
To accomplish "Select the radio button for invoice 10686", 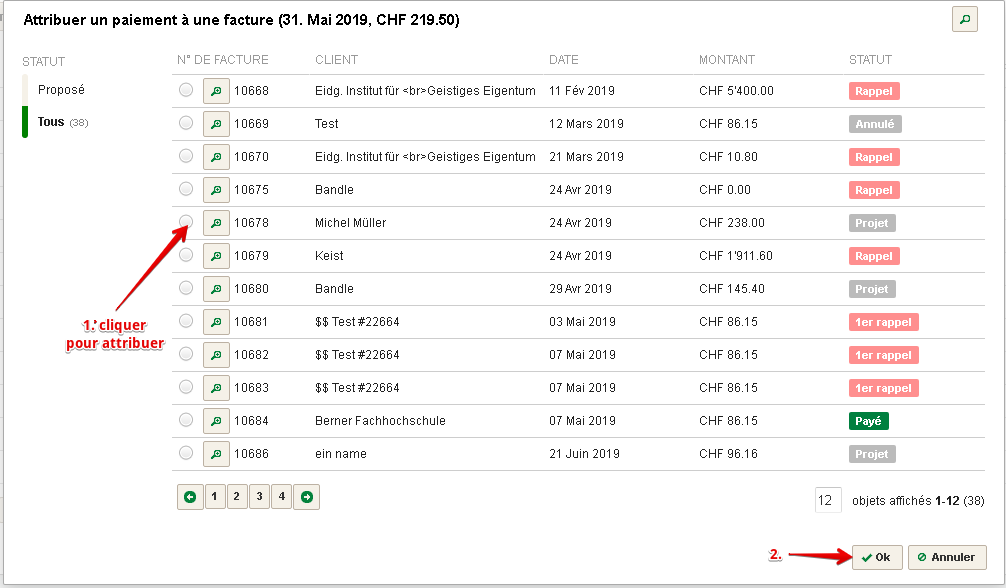I will [186, 453].
